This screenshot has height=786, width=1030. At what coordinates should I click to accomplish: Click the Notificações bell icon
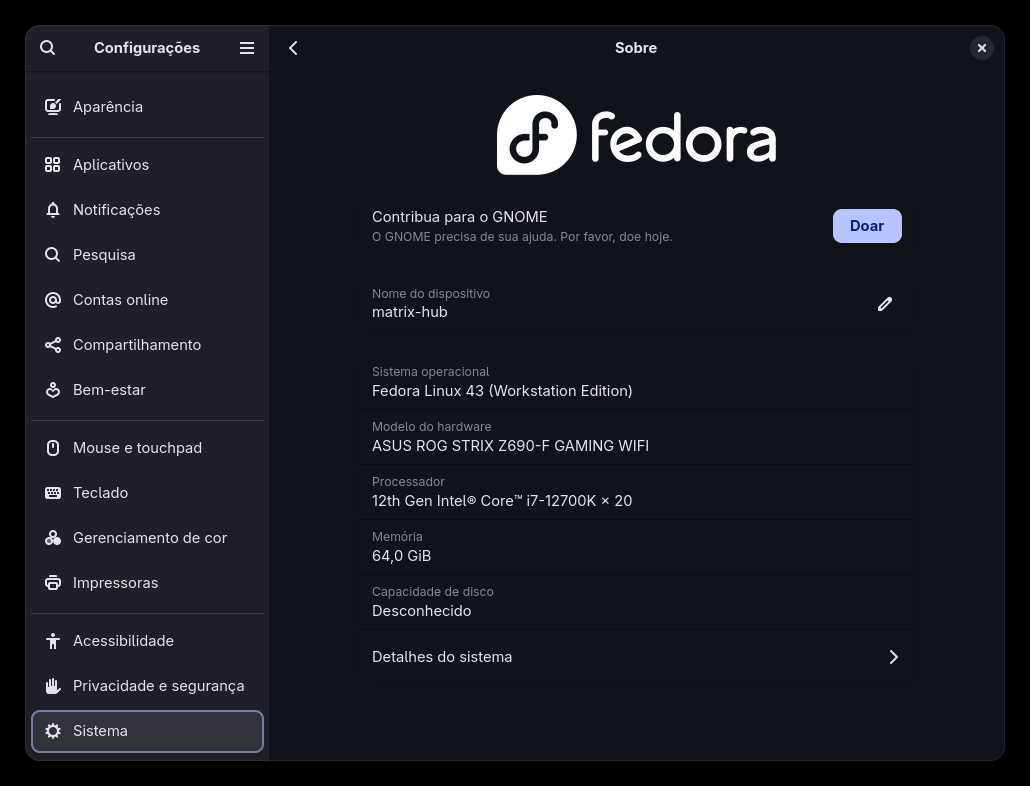tap(53, 210)
